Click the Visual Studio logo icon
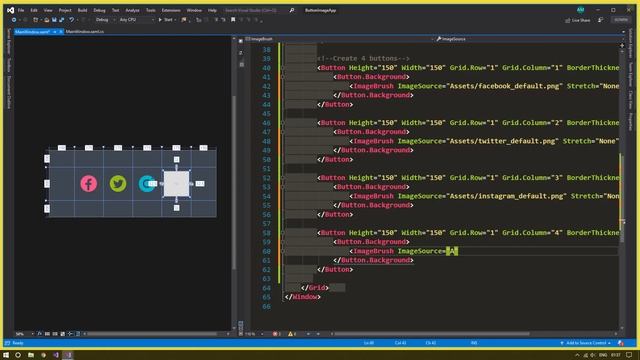 (10, 10)
